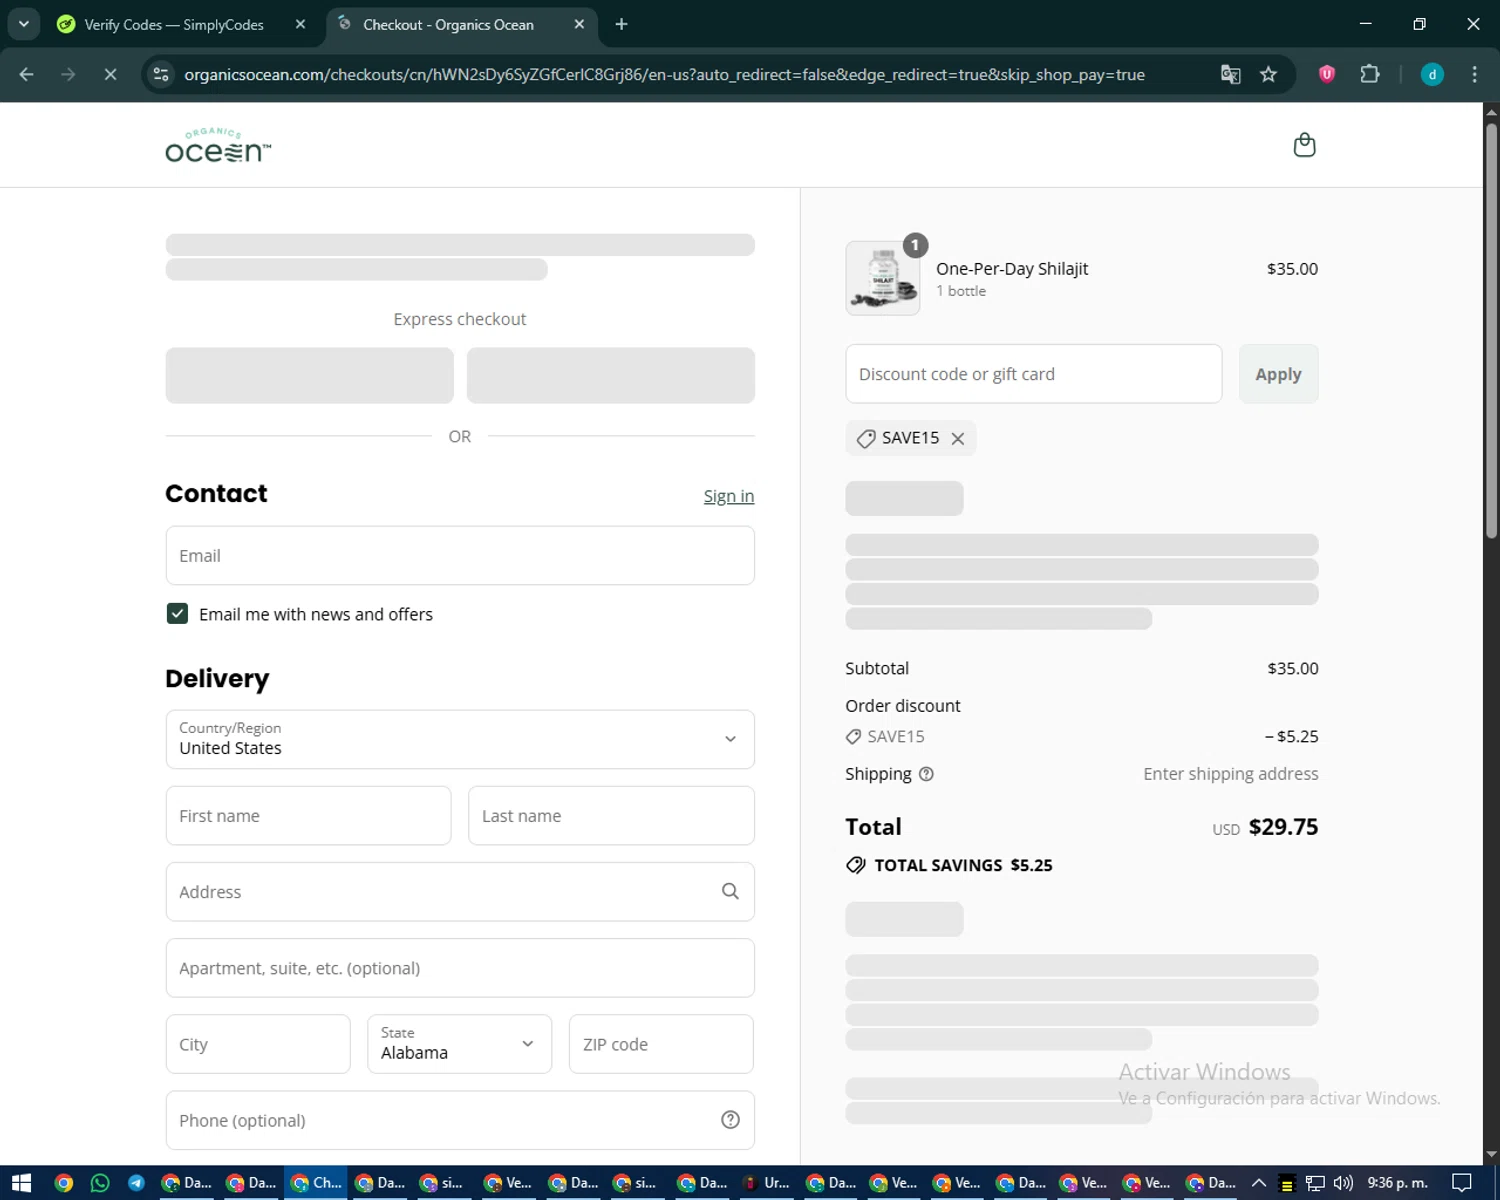This screenshot has height=1200, width=1500.
Task: Open the Chrome profile avatar
Action: pyautogui.click(x=1432, y=74)
